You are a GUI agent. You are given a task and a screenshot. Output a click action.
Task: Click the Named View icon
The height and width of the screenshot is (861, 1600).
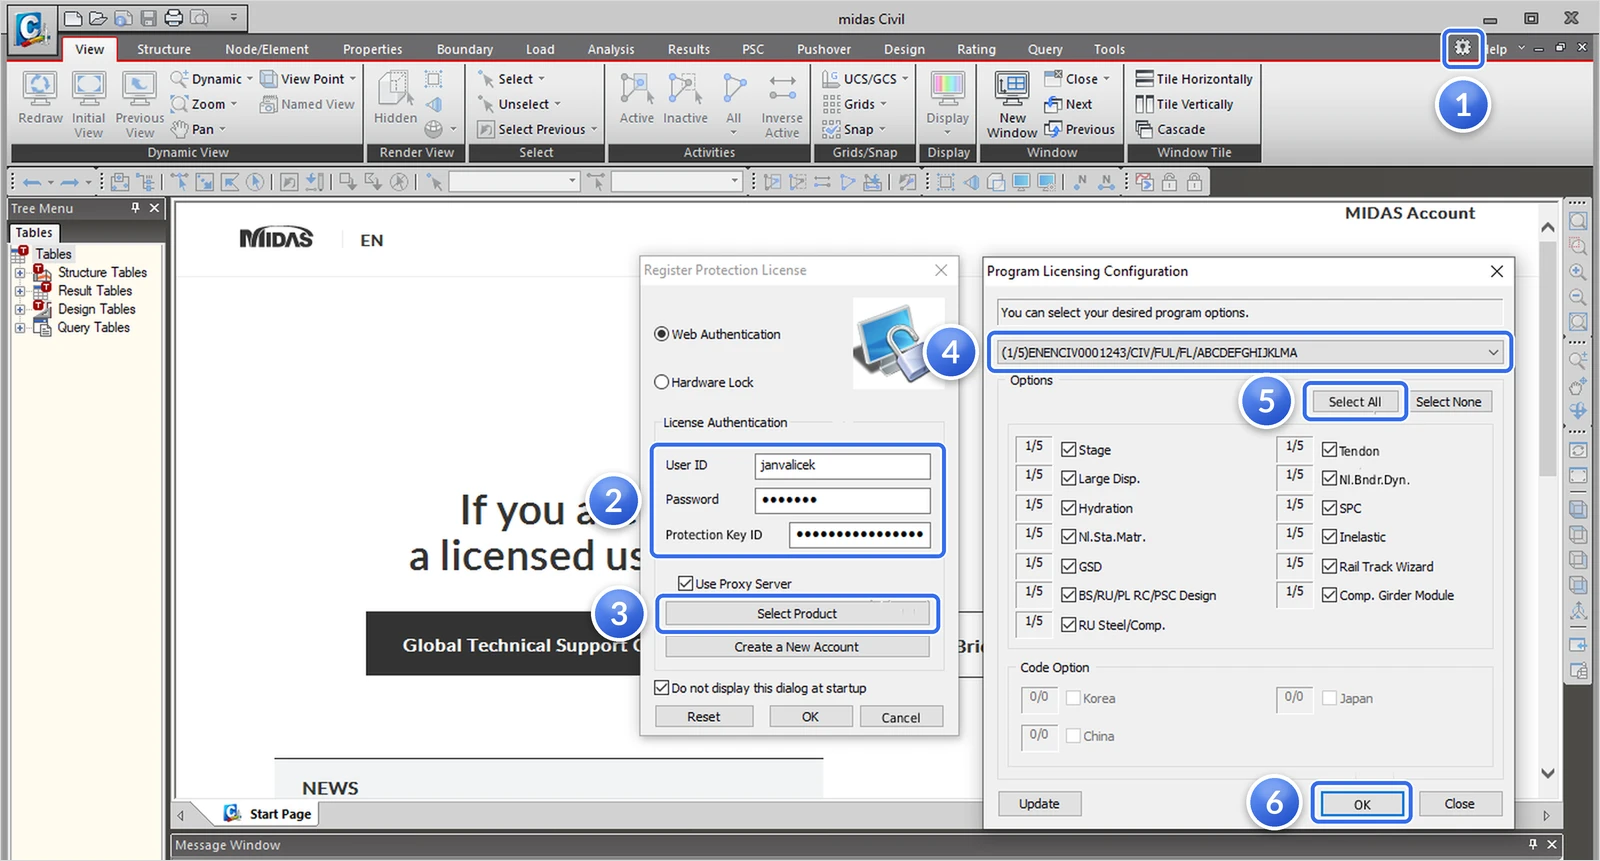[268, 104]
